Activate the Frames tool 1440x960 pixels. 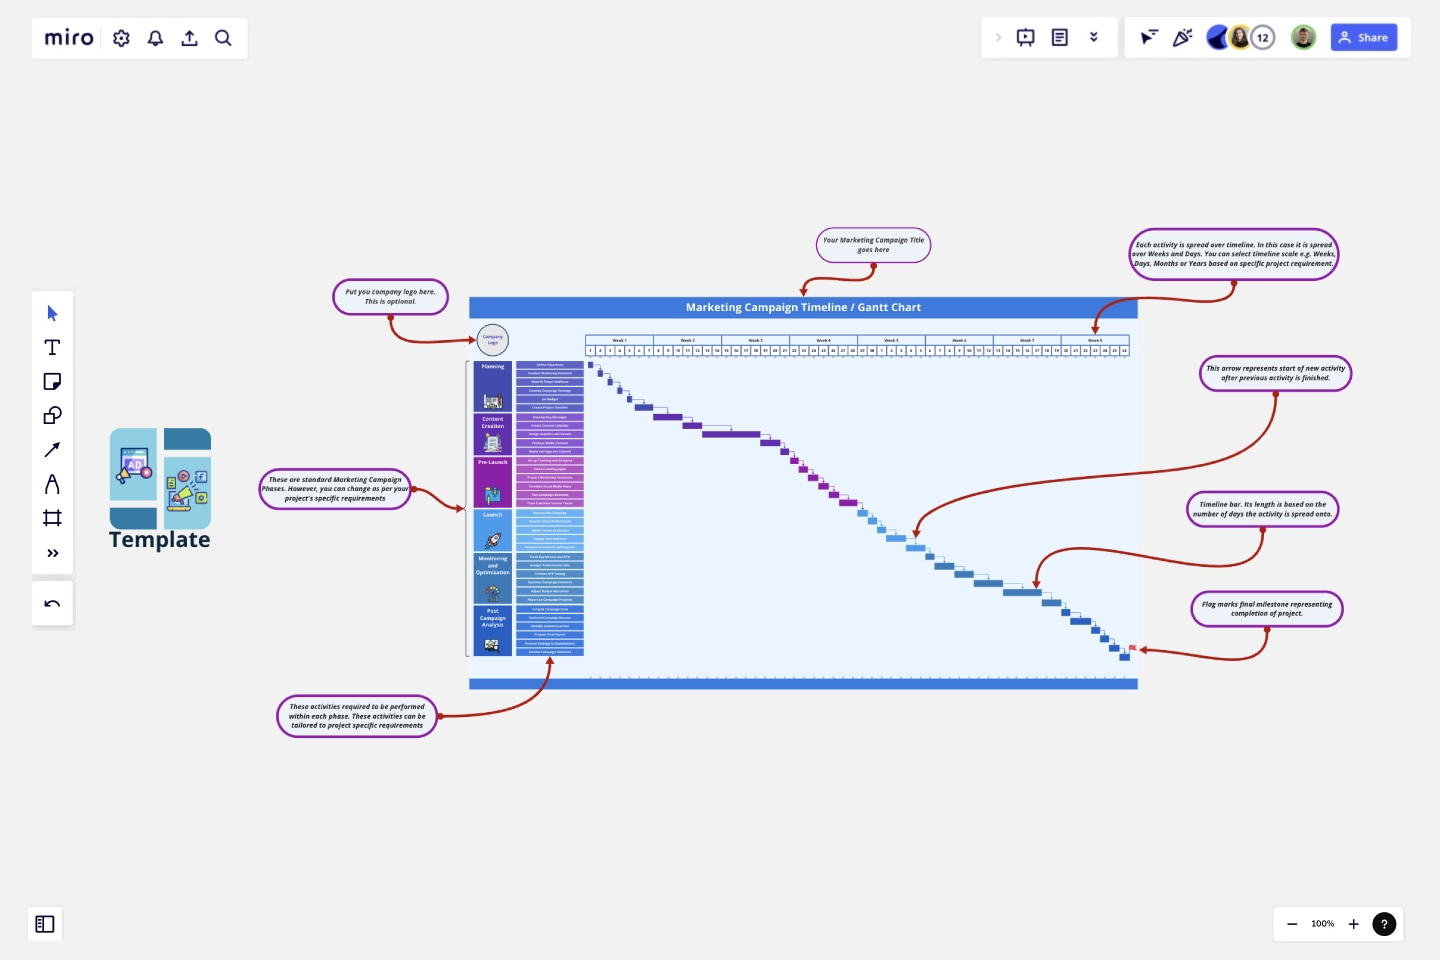point(52,518)
